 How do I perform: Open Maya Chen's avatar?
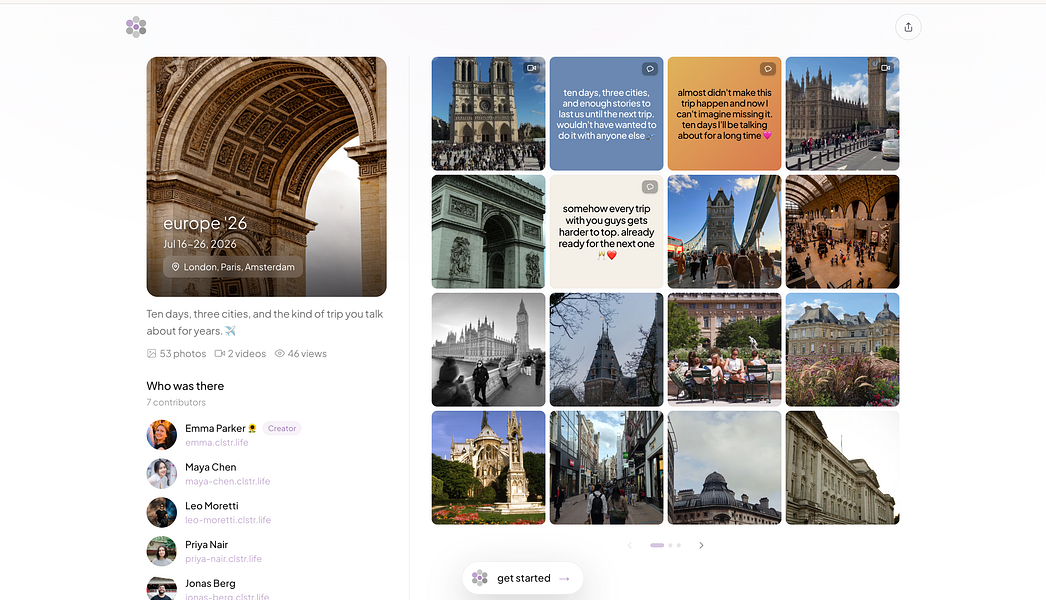(x=161, y=474)
